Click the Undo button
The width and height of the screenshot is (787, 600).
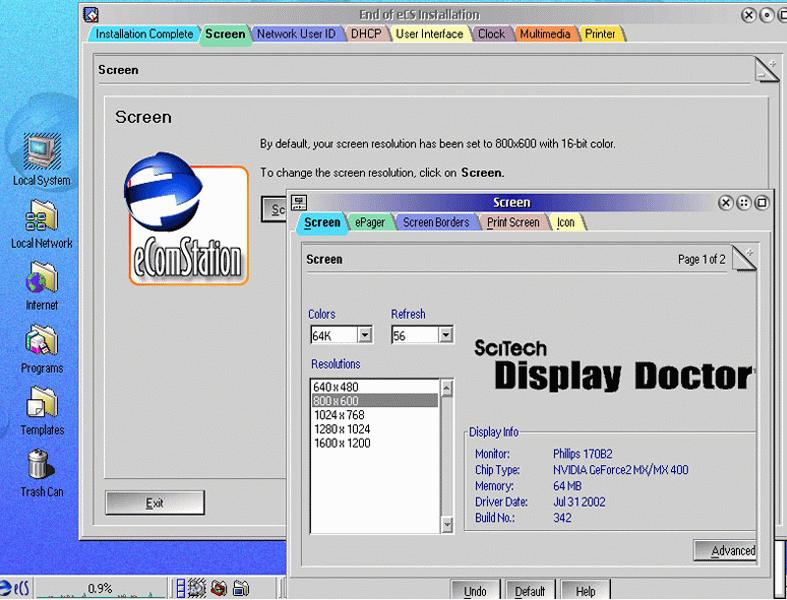pos(475,590)
